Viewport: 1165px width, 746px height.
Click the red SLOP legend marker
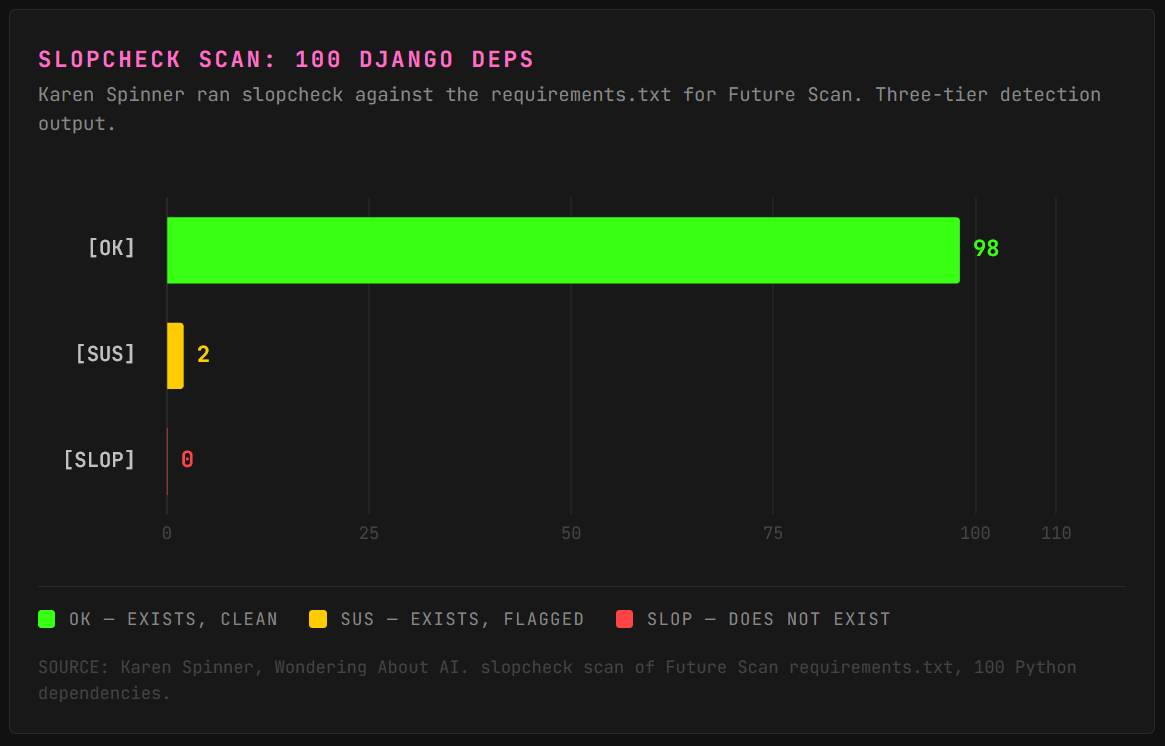(624, 619)
